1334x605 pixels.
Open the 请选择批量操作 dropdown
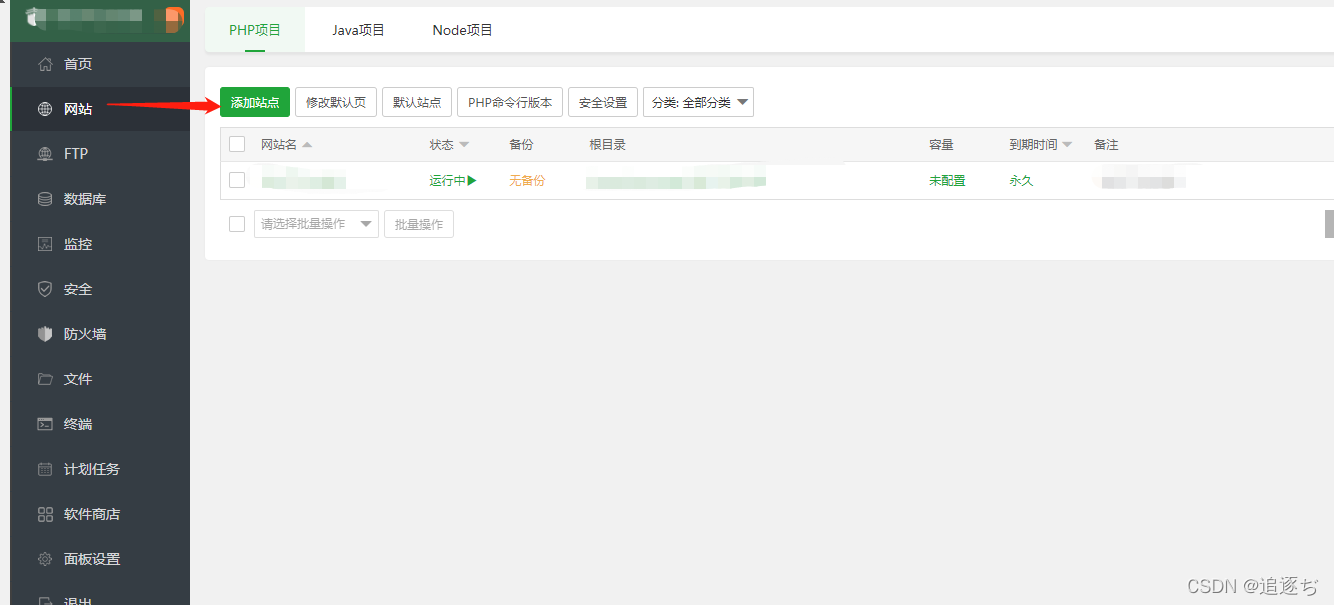tap(315, 223)
